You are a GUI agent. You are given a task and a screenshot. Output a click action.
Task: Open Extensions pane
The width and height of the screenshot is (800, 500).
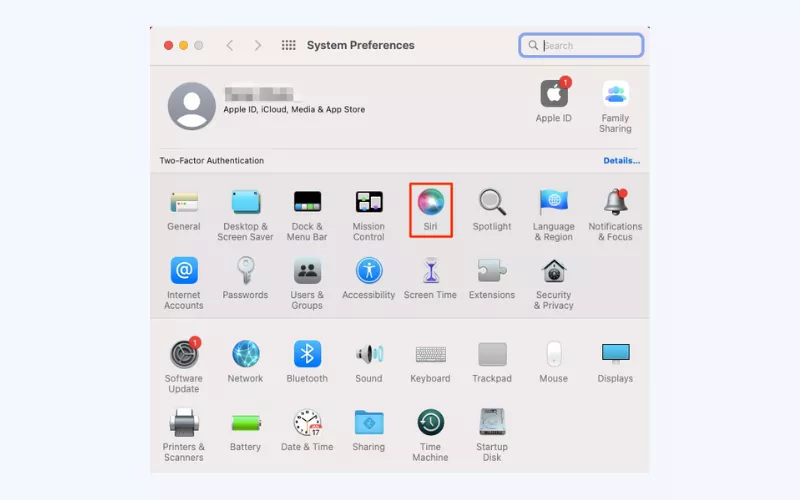click(492, 278)
